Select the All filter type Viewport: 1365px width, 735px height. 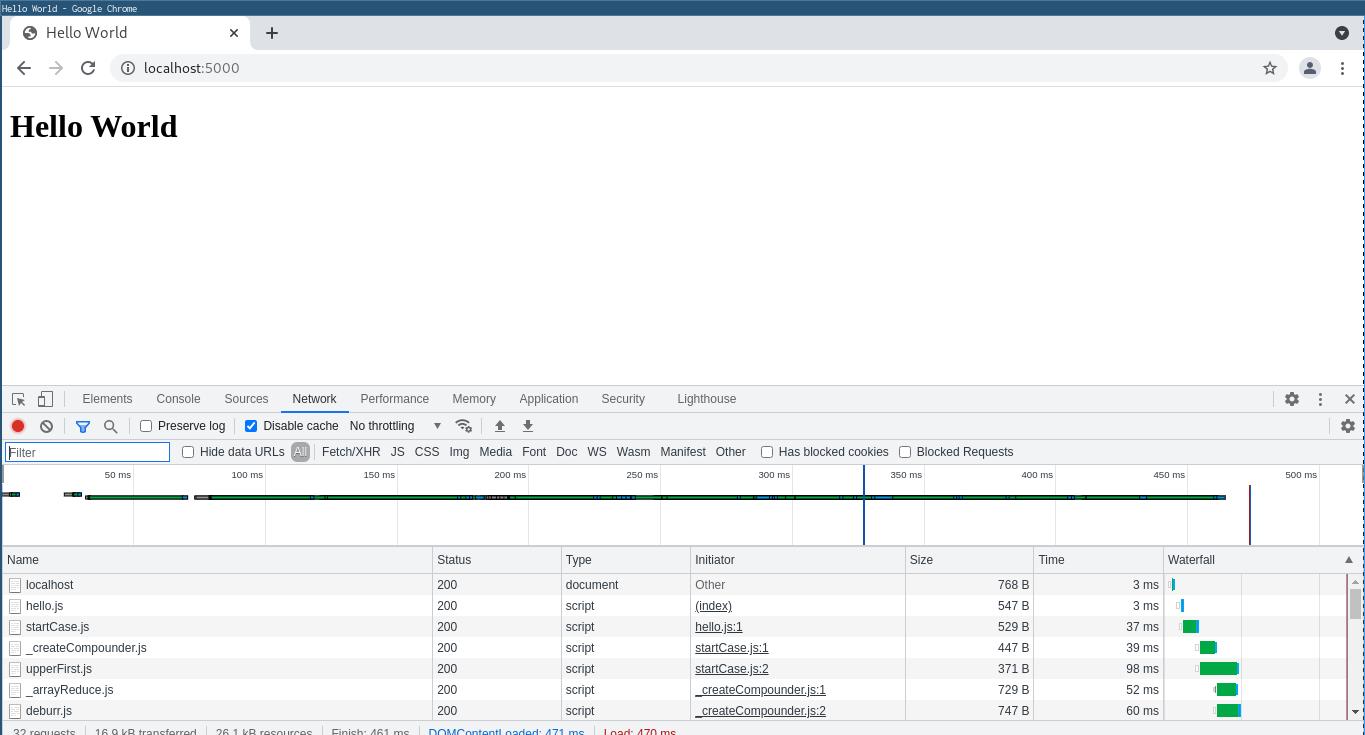300,452
